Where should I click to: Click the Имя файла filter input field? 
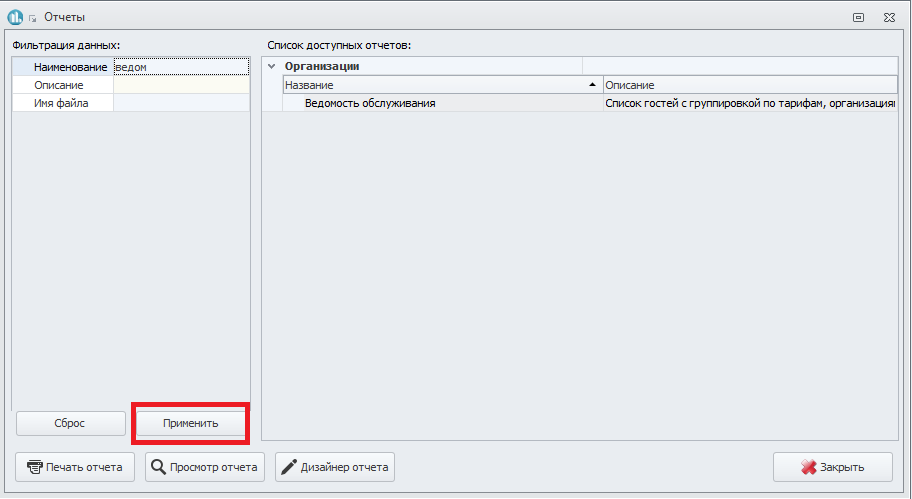coord(181,103)
